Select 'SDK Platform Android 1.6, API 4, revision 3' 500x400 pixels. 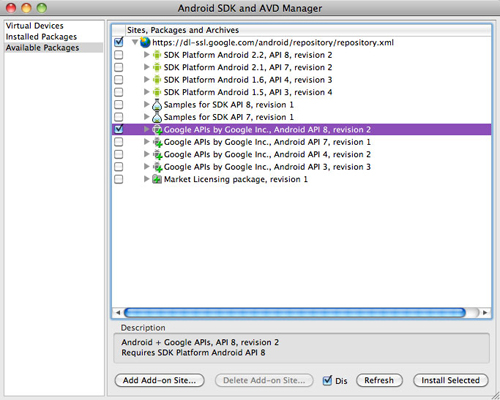pyautogui.click(x=248, y=80)
